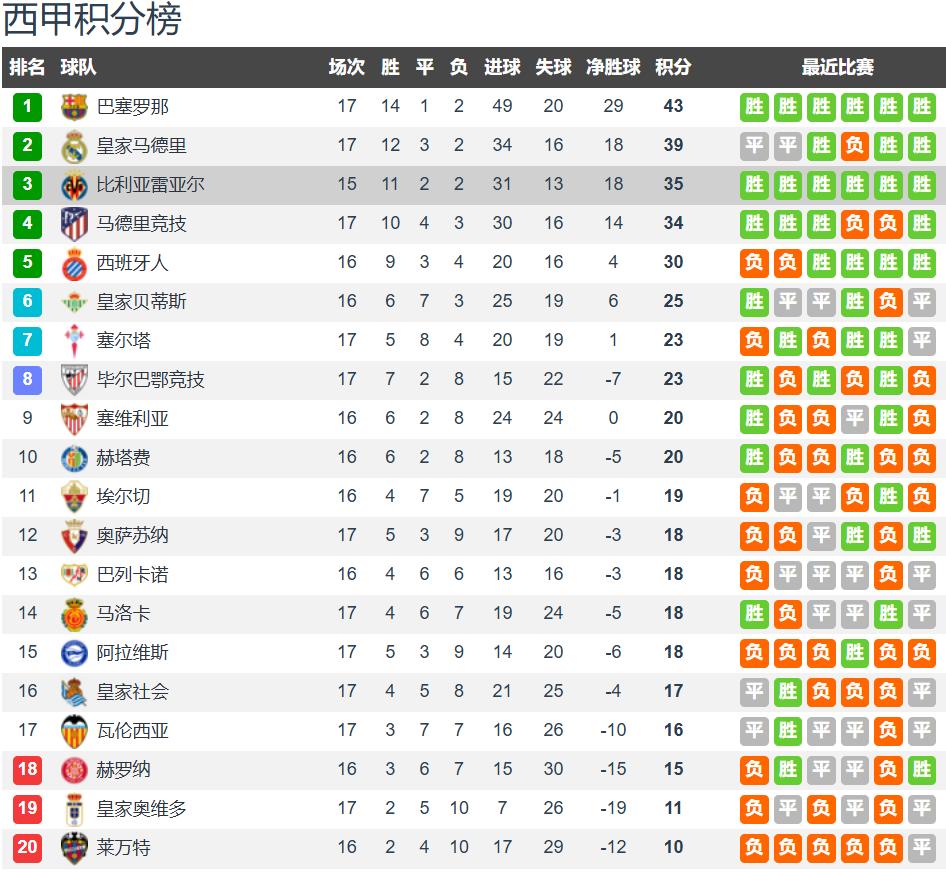946x873 pixels.
Task: Open the 皇家贝蒂斯 team link
Action: point(141,301)
